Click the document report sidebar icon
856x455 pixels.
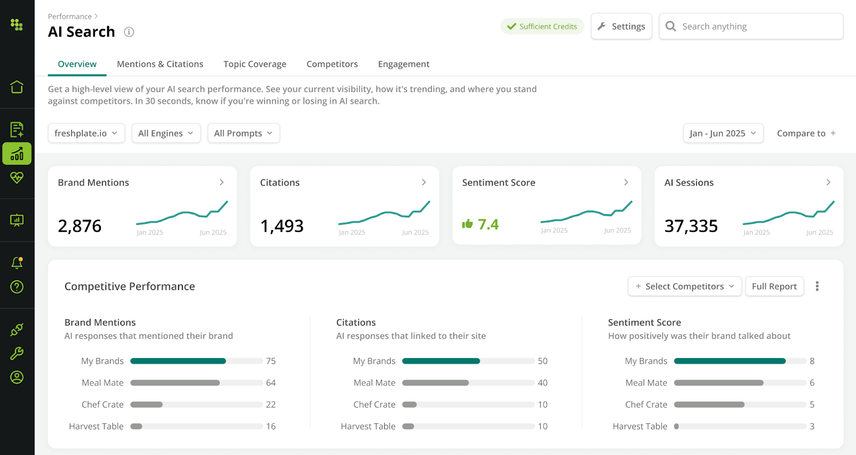17,129
